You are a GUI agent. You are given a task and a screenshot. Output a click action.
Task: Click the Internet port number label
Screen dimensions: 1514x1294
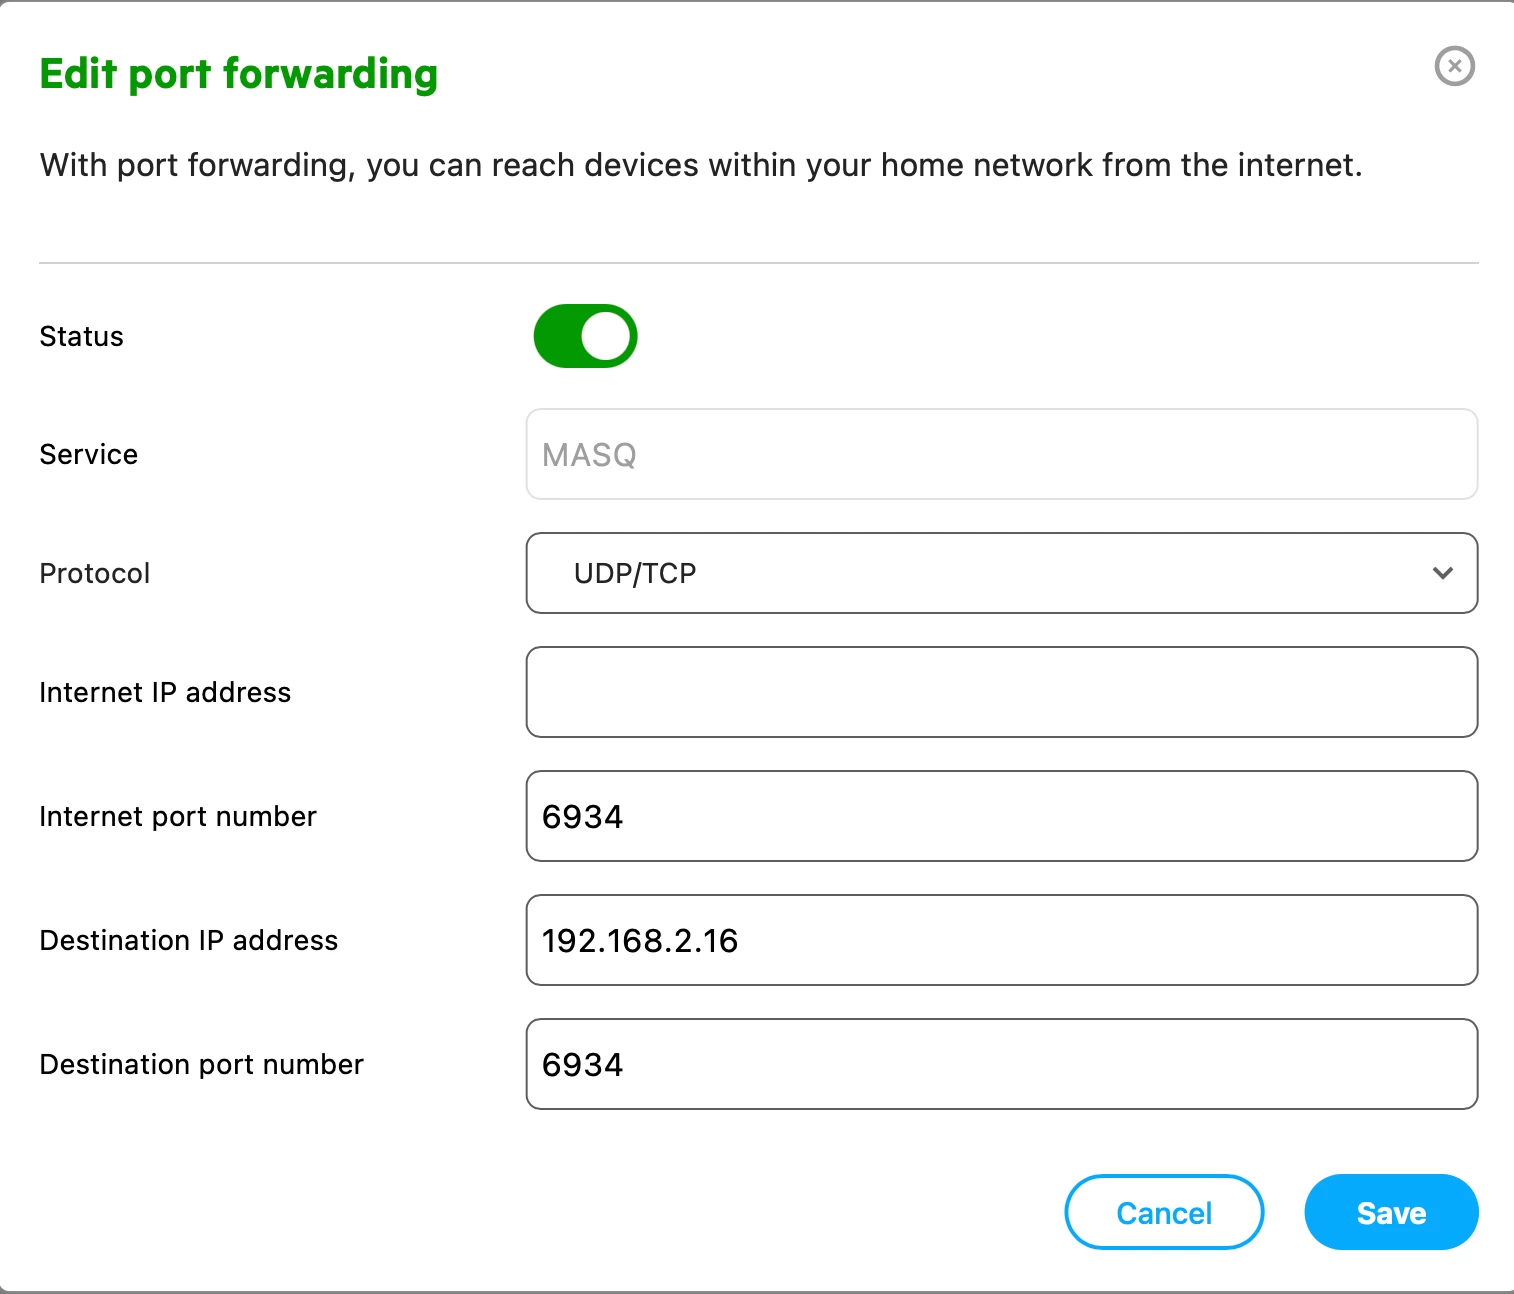(x=178, y=816)
